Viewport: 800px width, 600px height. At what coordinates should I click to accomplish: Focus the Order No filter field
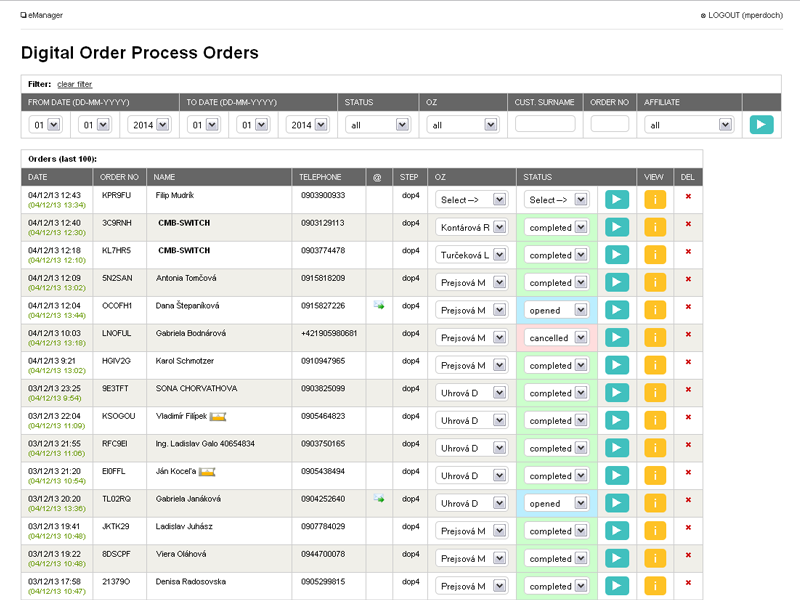610,124
